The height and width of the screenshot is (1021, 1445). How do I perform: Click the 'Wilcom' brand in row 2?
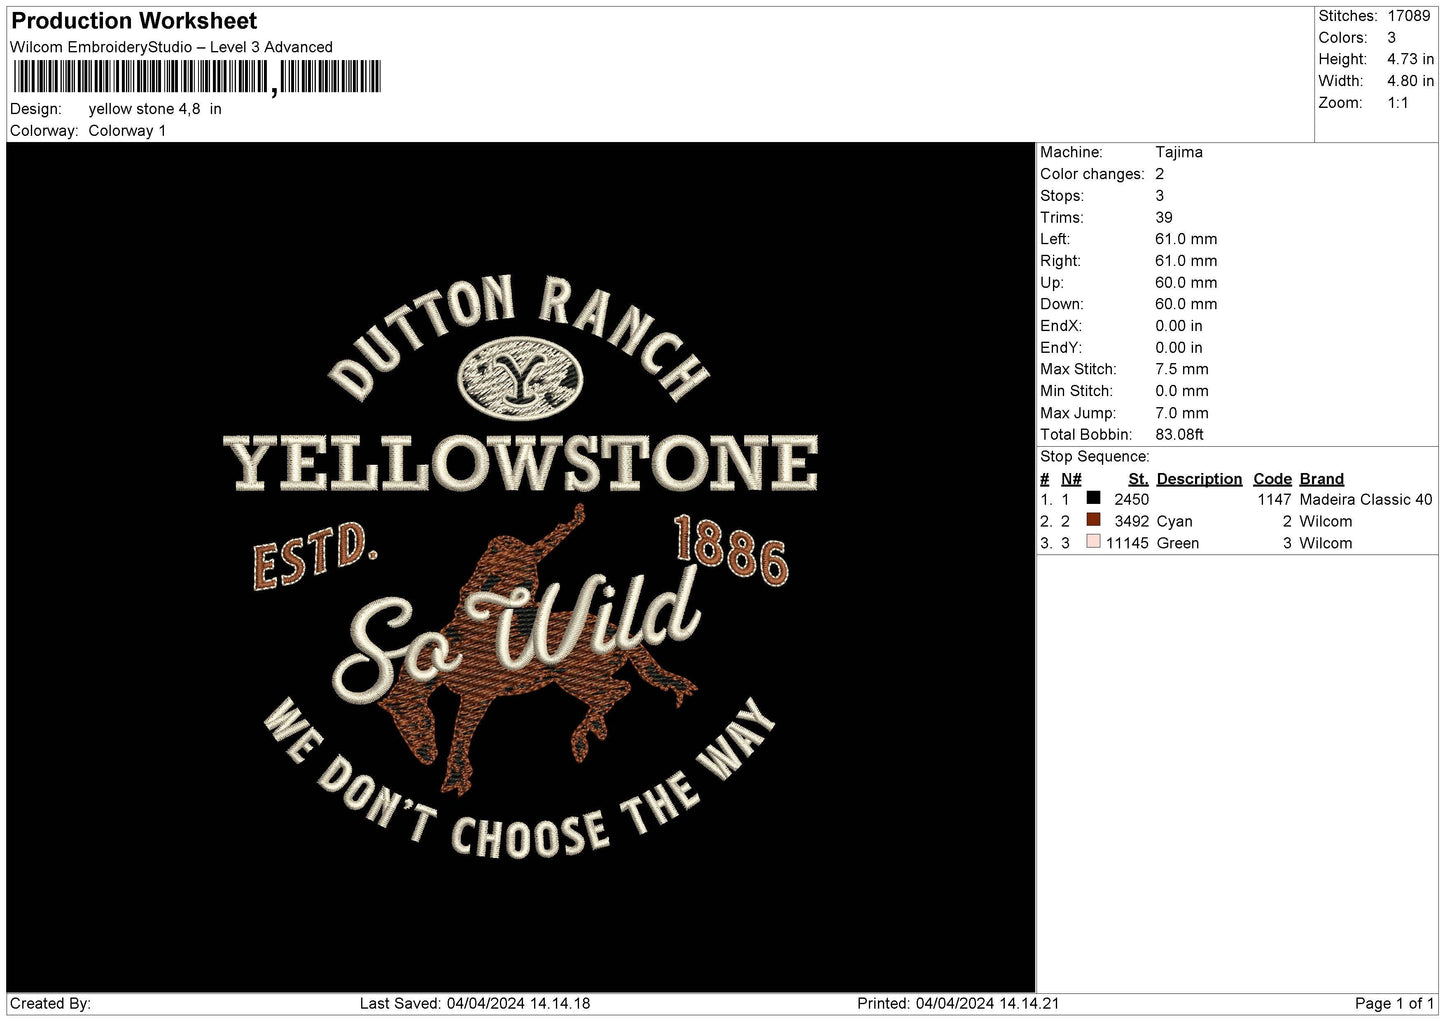tap(1325, 521)
